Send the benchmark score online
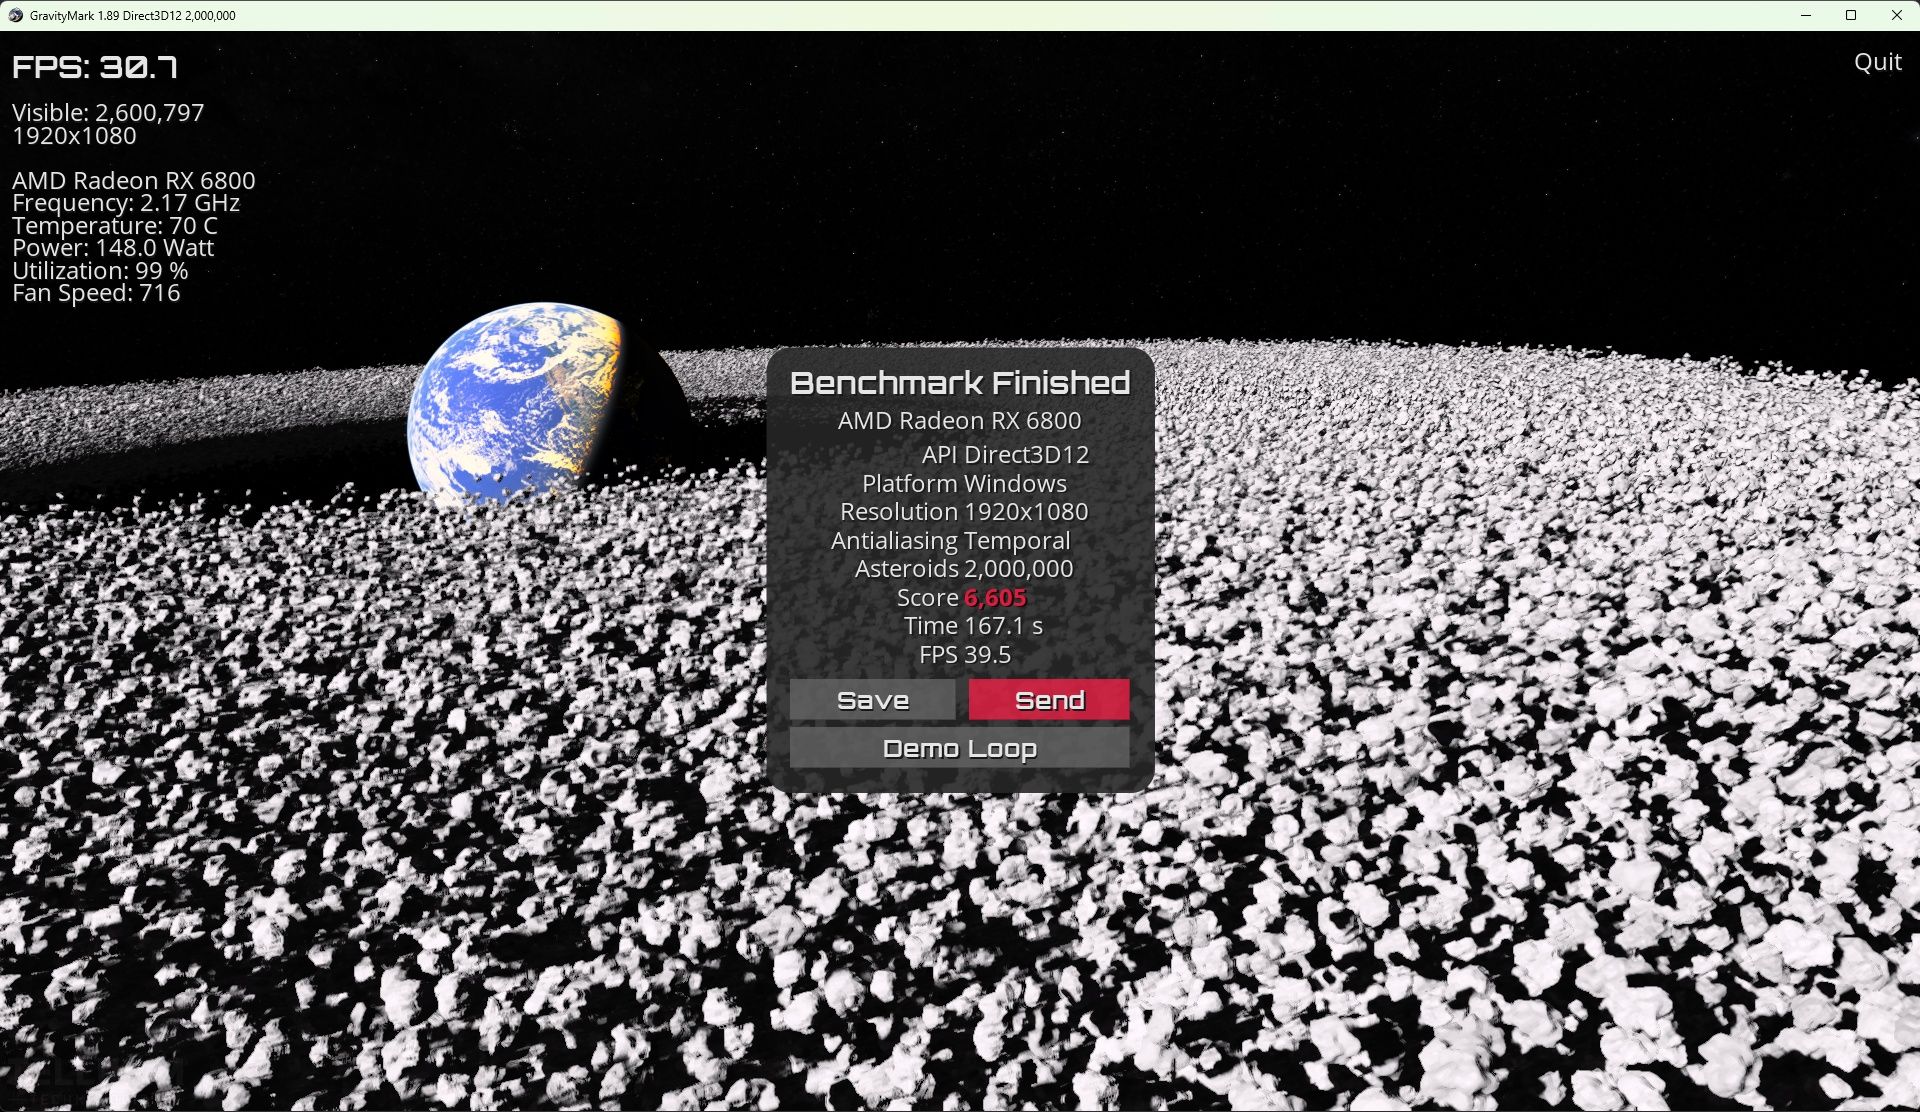 (x=1049, y=700)
